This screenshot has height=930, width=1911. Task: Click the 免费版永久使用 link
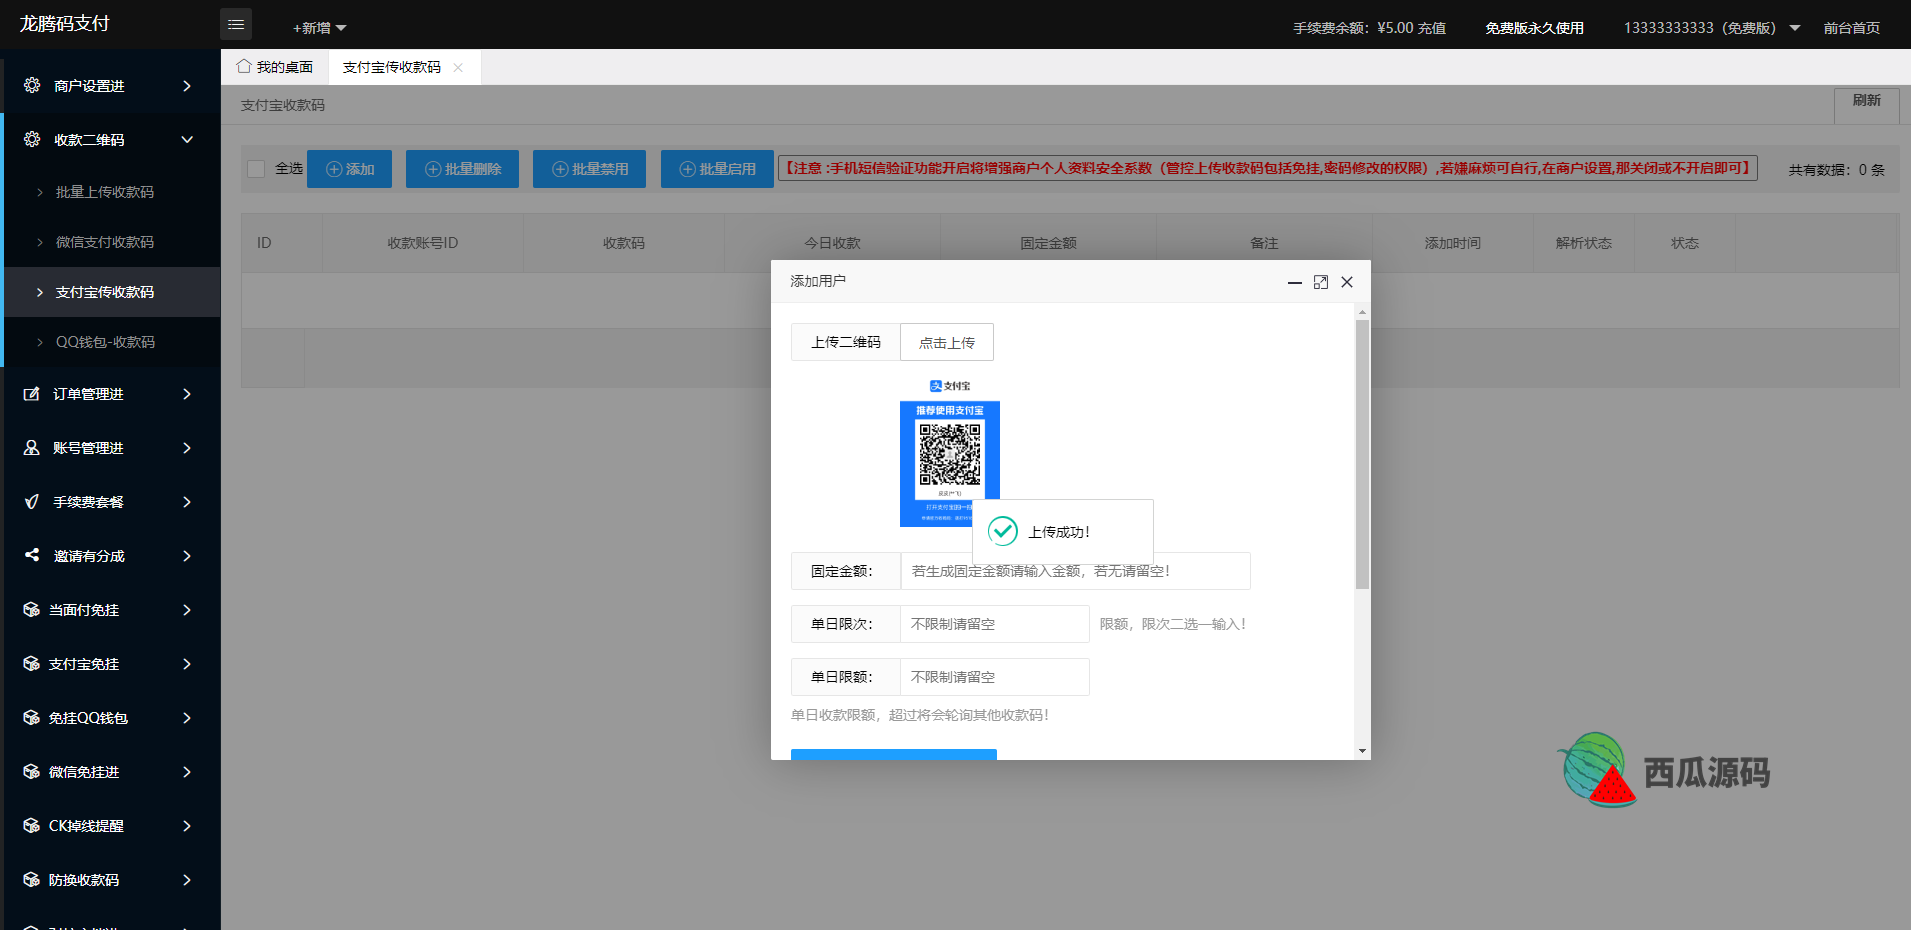(1534, 28)
